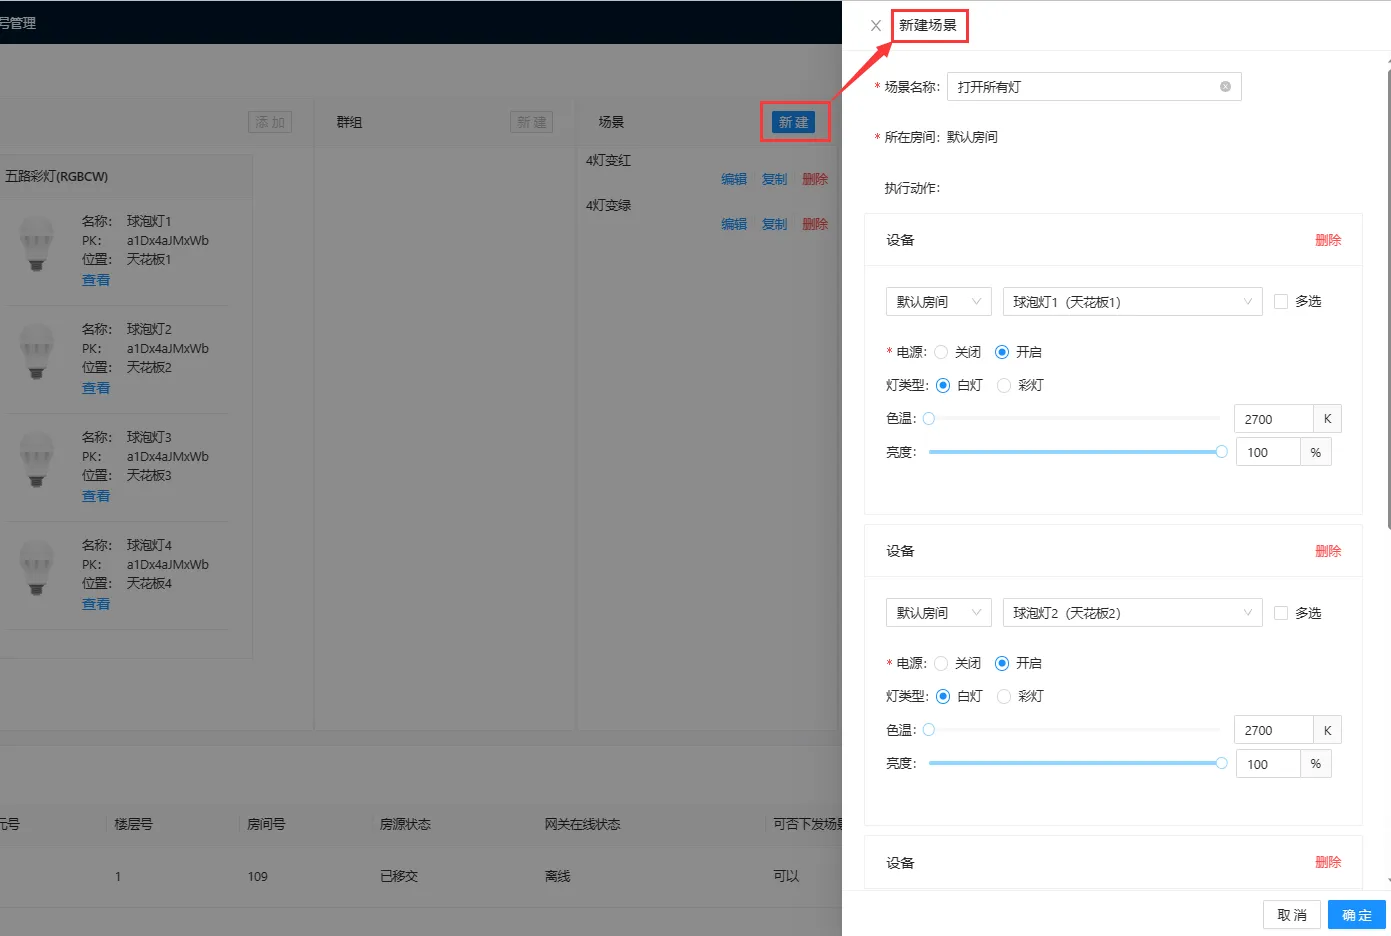Image resolution: width=1391 pixels, height=936 pixels.
Task: Click bulb icon for 球泡灯2
Action: [x=37, y=352]
